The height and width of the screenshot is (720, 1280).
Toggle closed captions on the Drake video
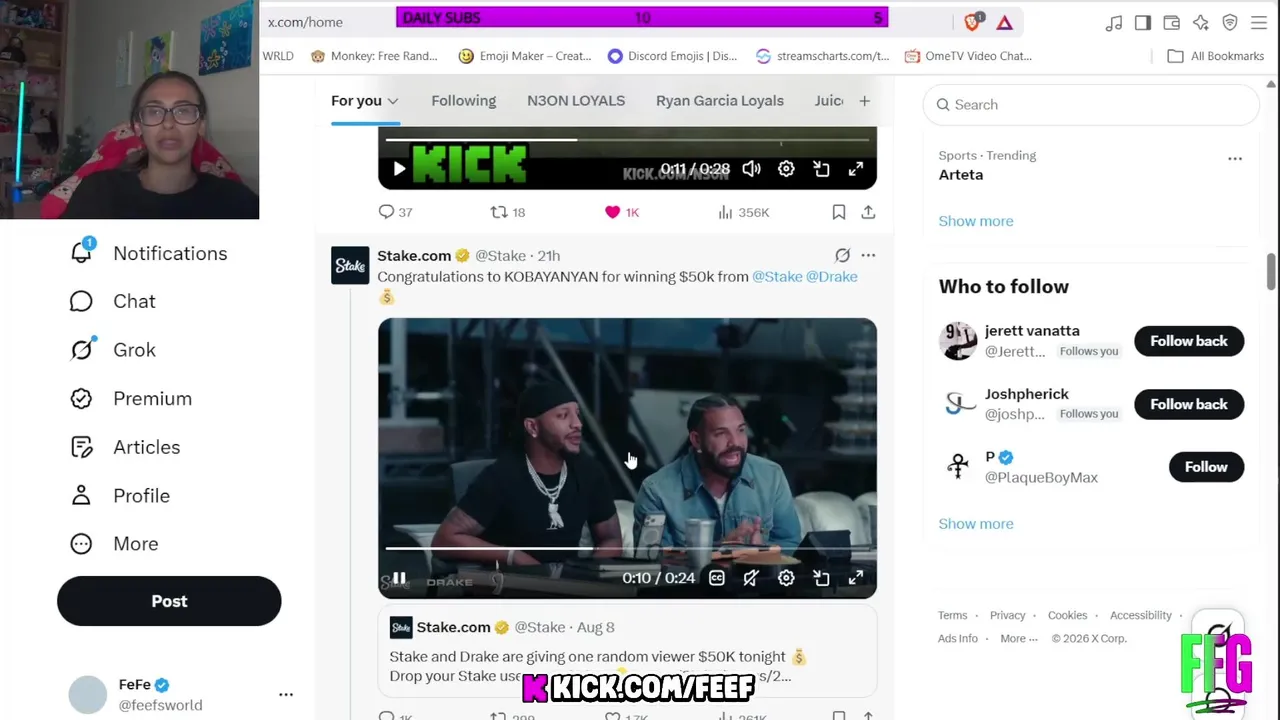coord(716,578)
